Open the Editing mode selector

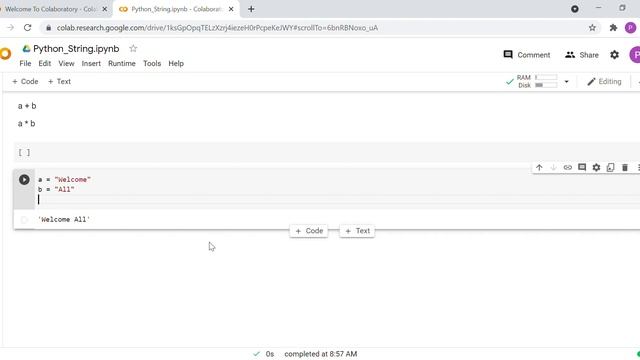(604, 82)
